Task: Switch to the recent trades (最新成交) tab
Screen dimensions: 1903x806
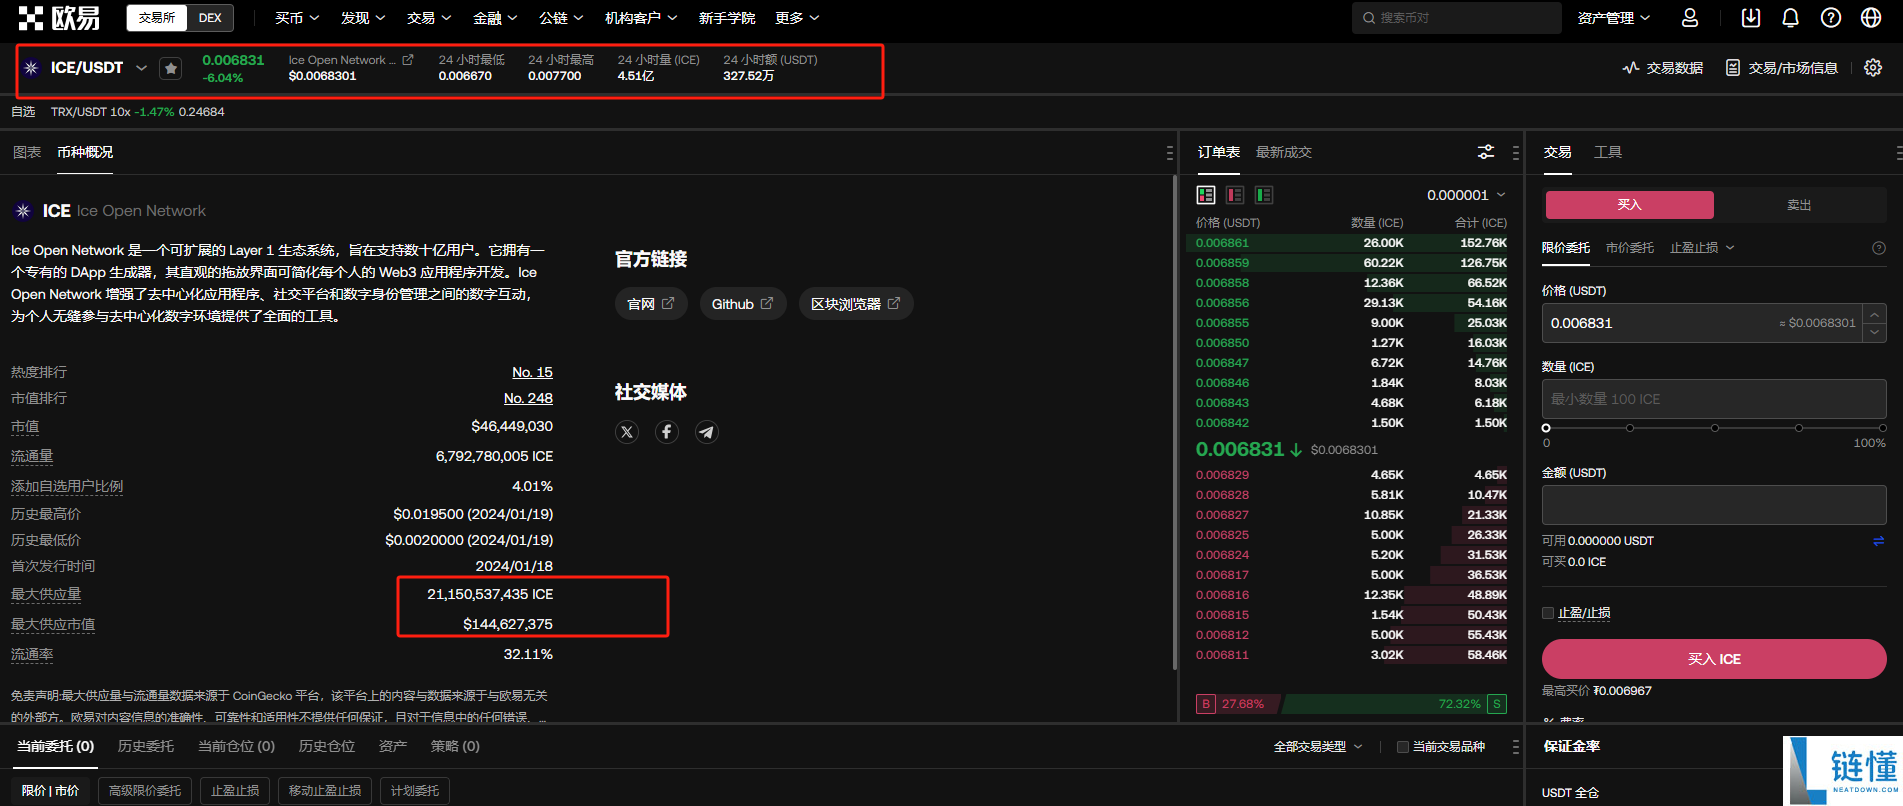Action: click(1284, 152)
